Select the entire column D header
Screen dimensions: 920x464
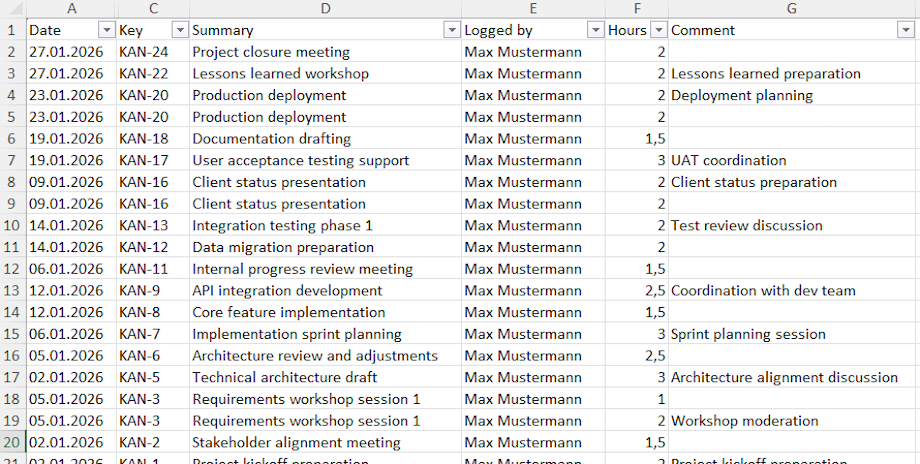[326, 9]
